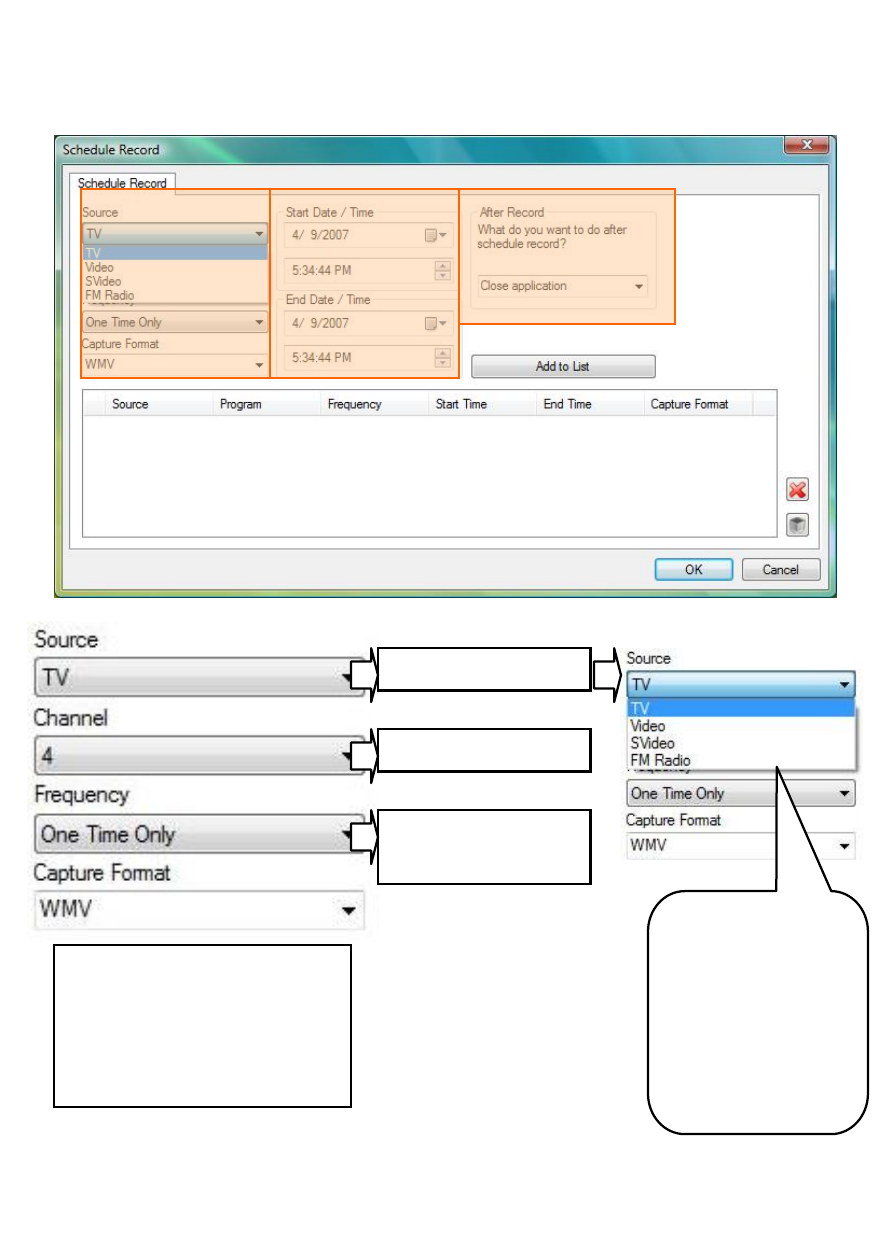Decrease the end time with its down spinner arrow
This screenshot has width=891, height=1257.
pyautogui.click(x=443, y=363)
